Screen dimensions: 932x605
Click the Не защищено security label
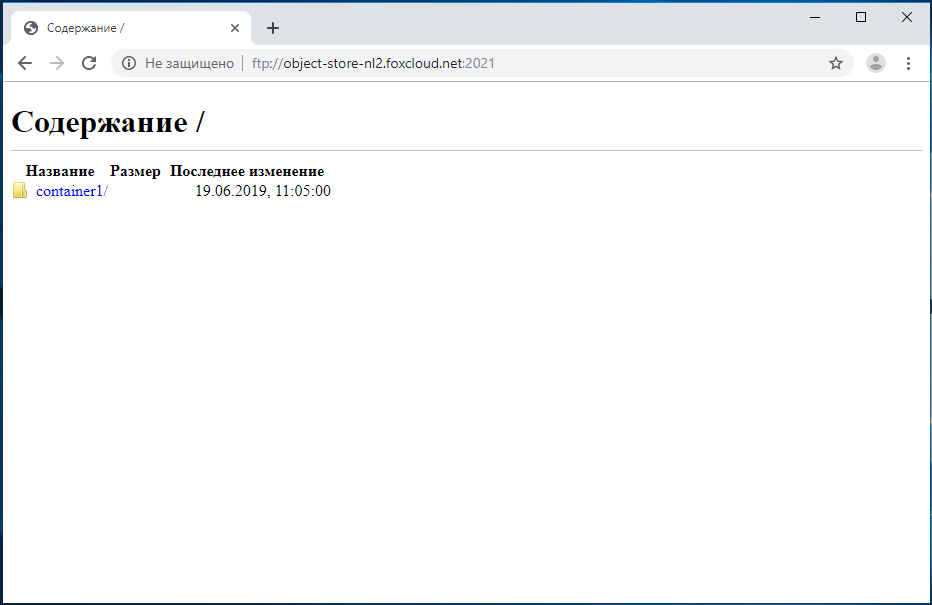[189, 63]
